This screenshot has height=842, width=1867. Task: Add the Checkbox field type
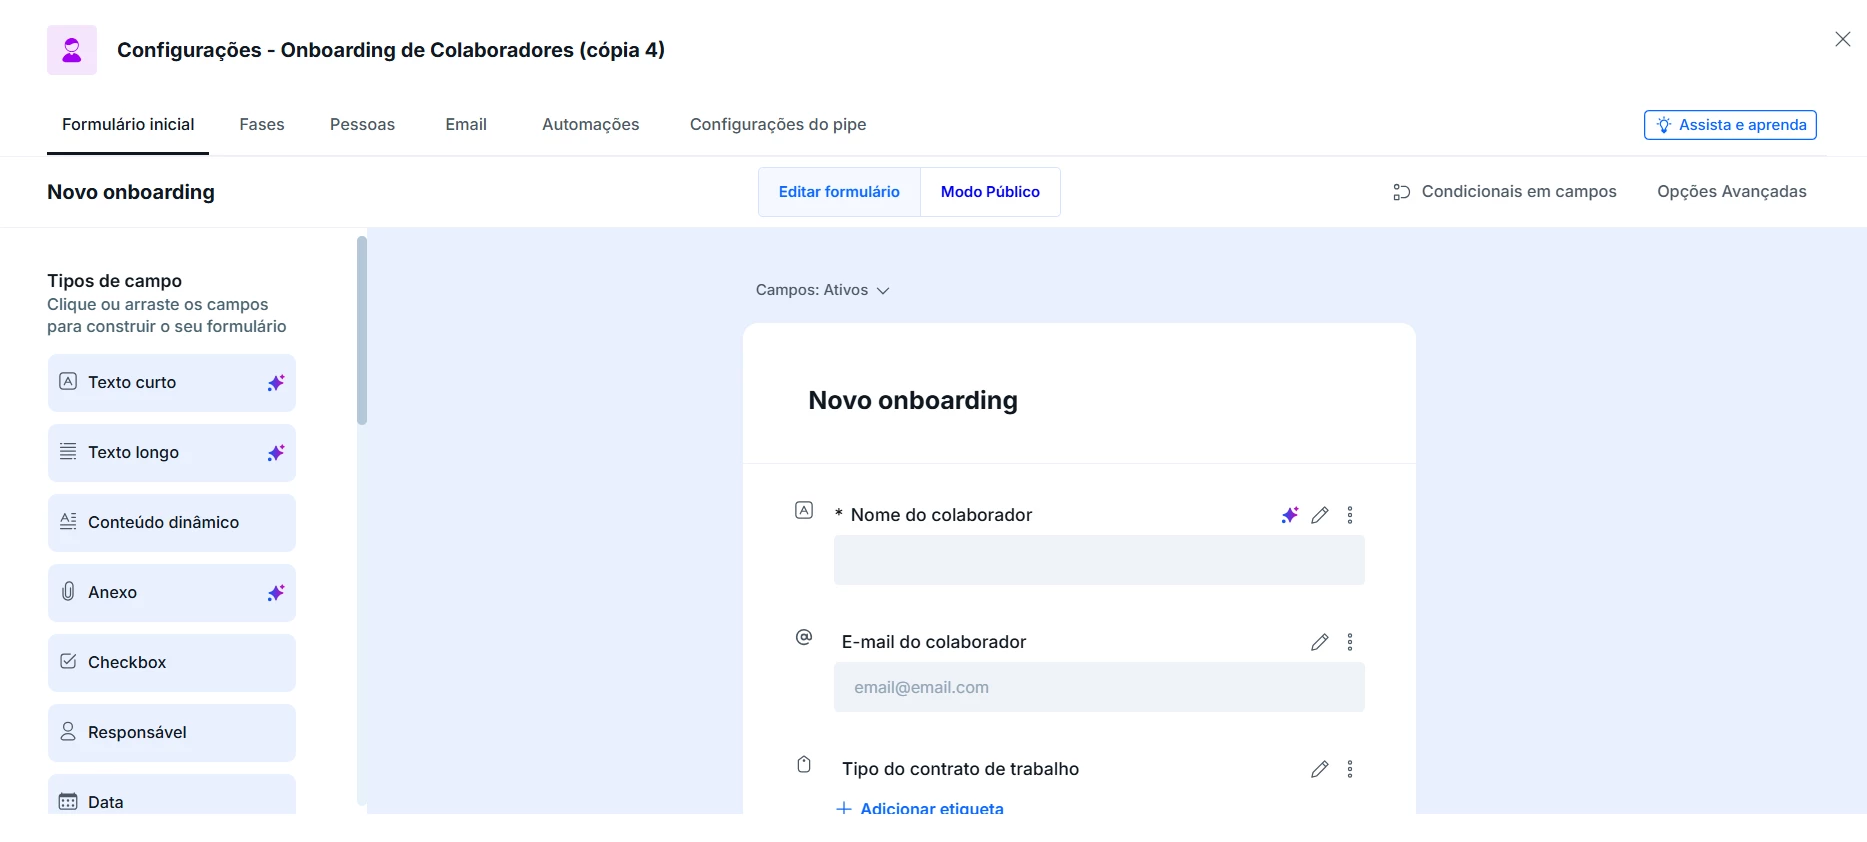(172, 663)
